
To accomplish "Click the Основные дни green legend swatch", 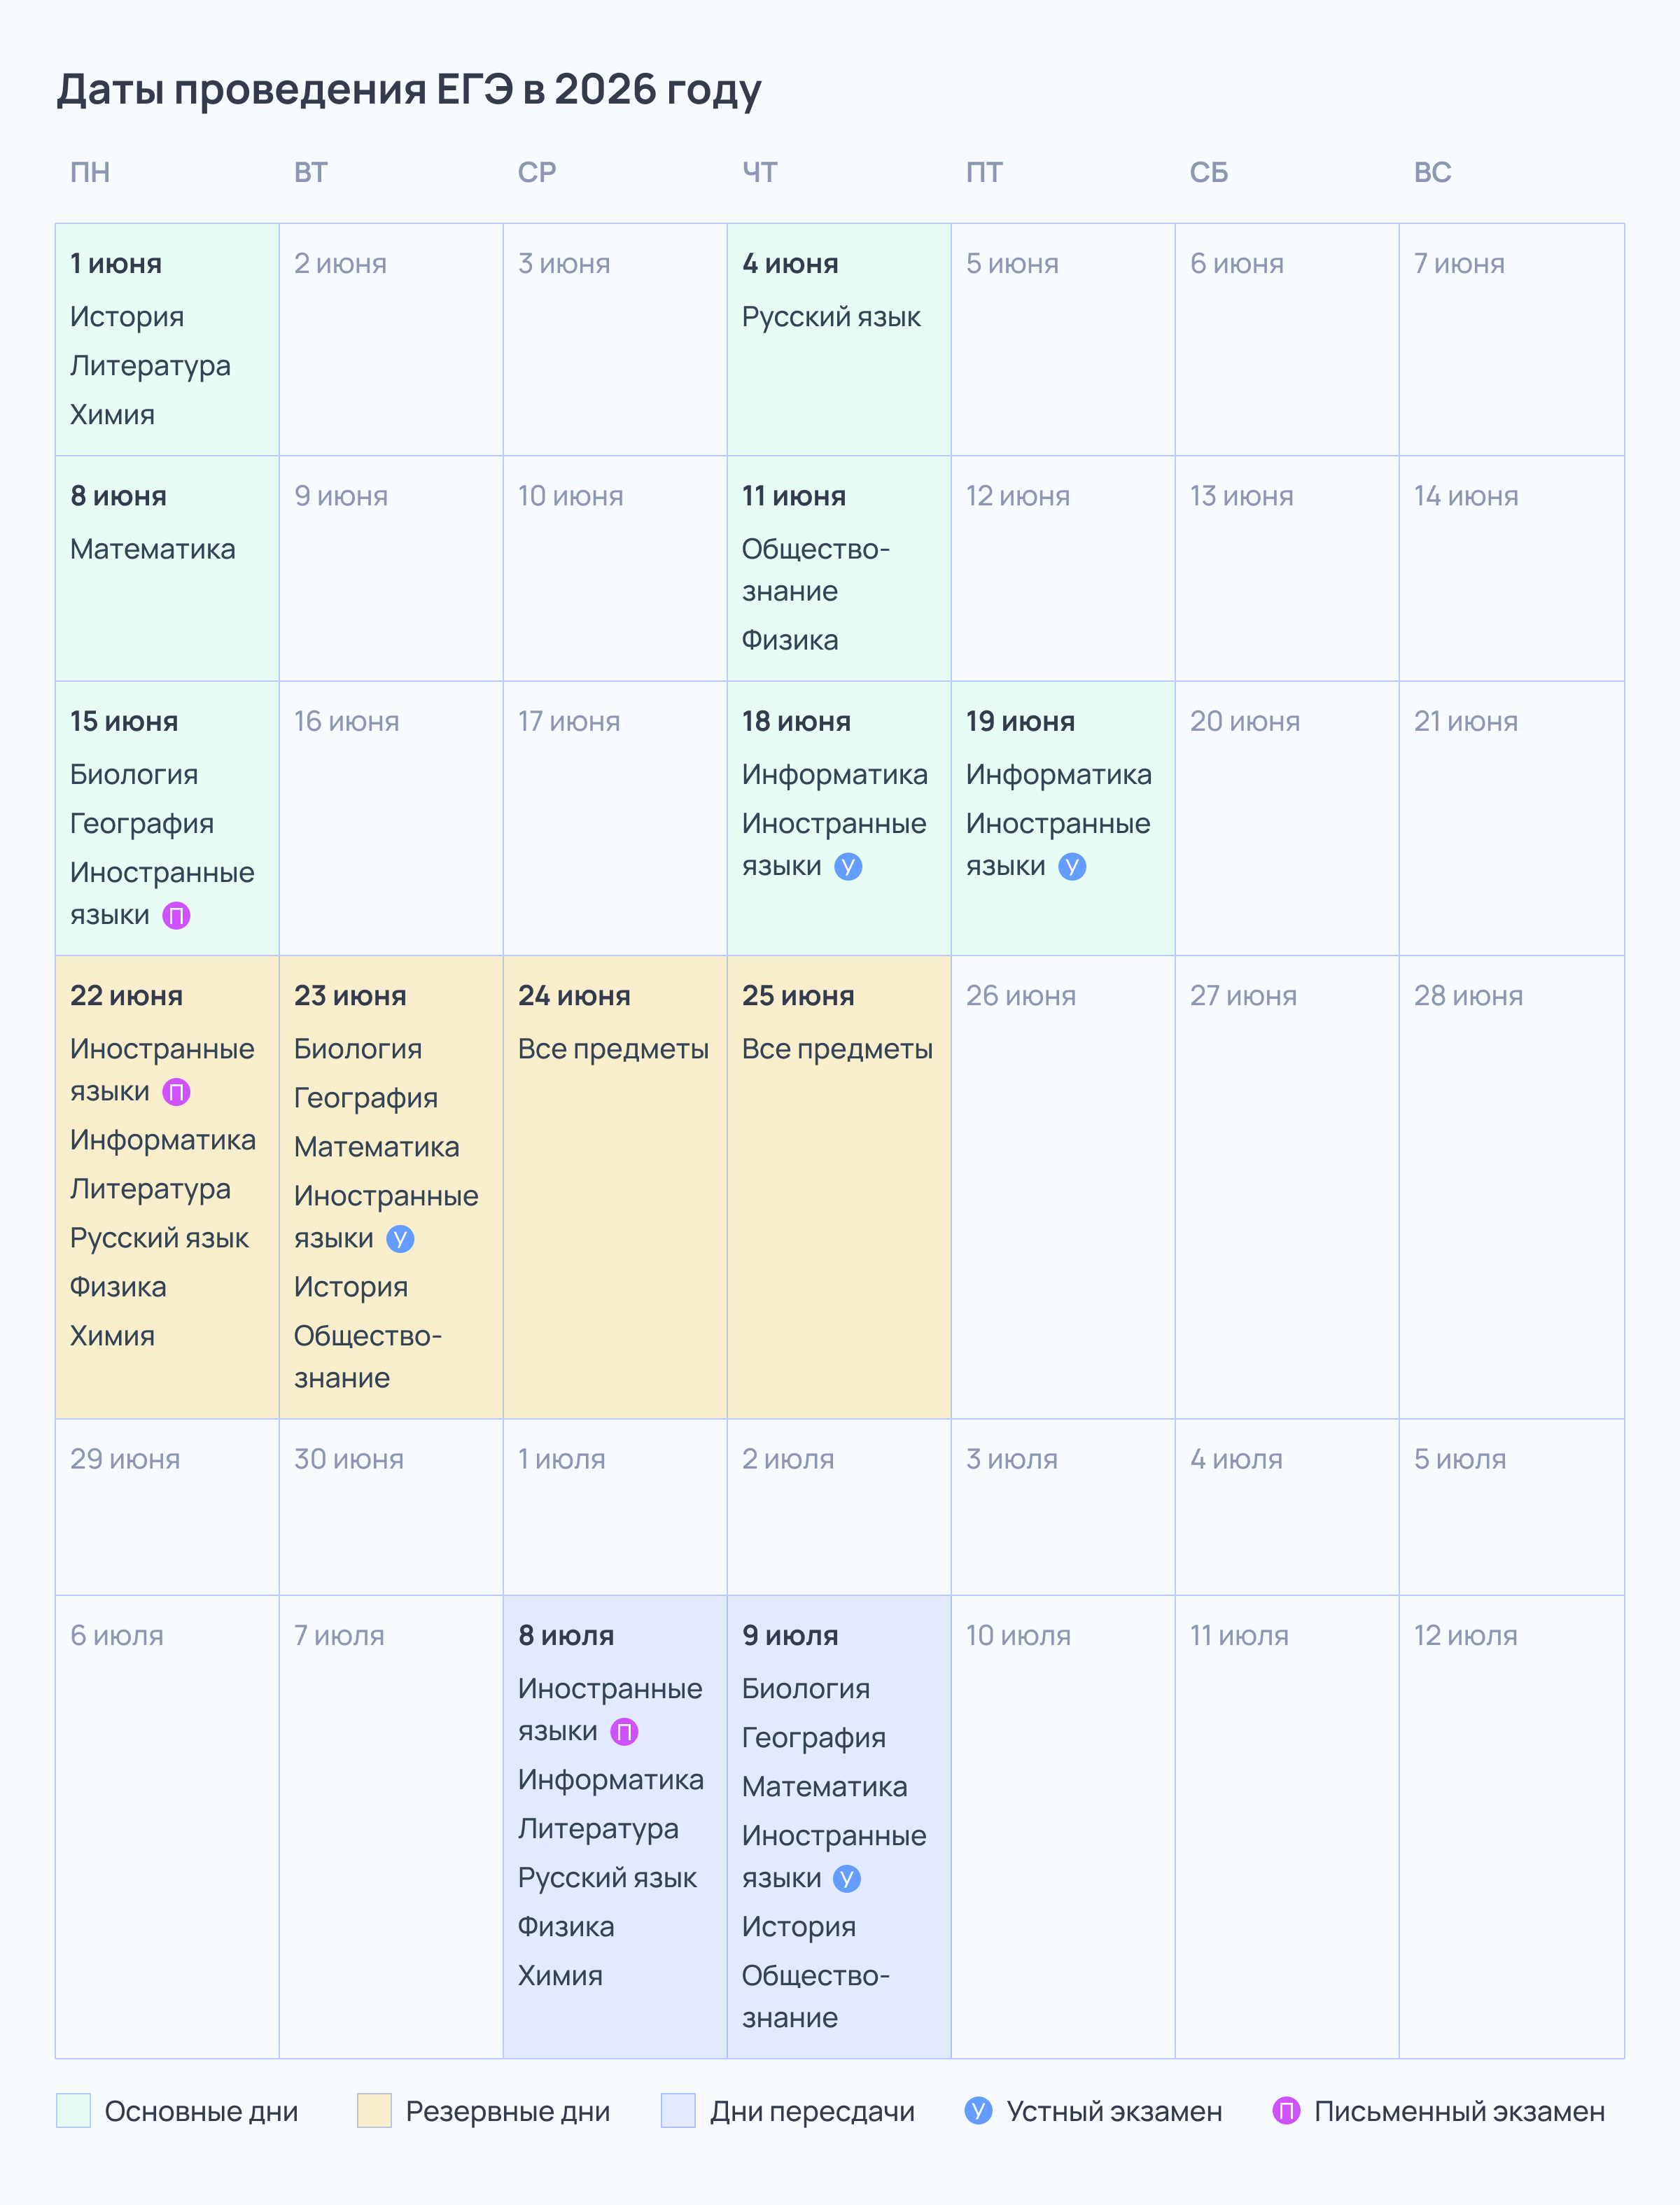I will [x=74, y=2111].
